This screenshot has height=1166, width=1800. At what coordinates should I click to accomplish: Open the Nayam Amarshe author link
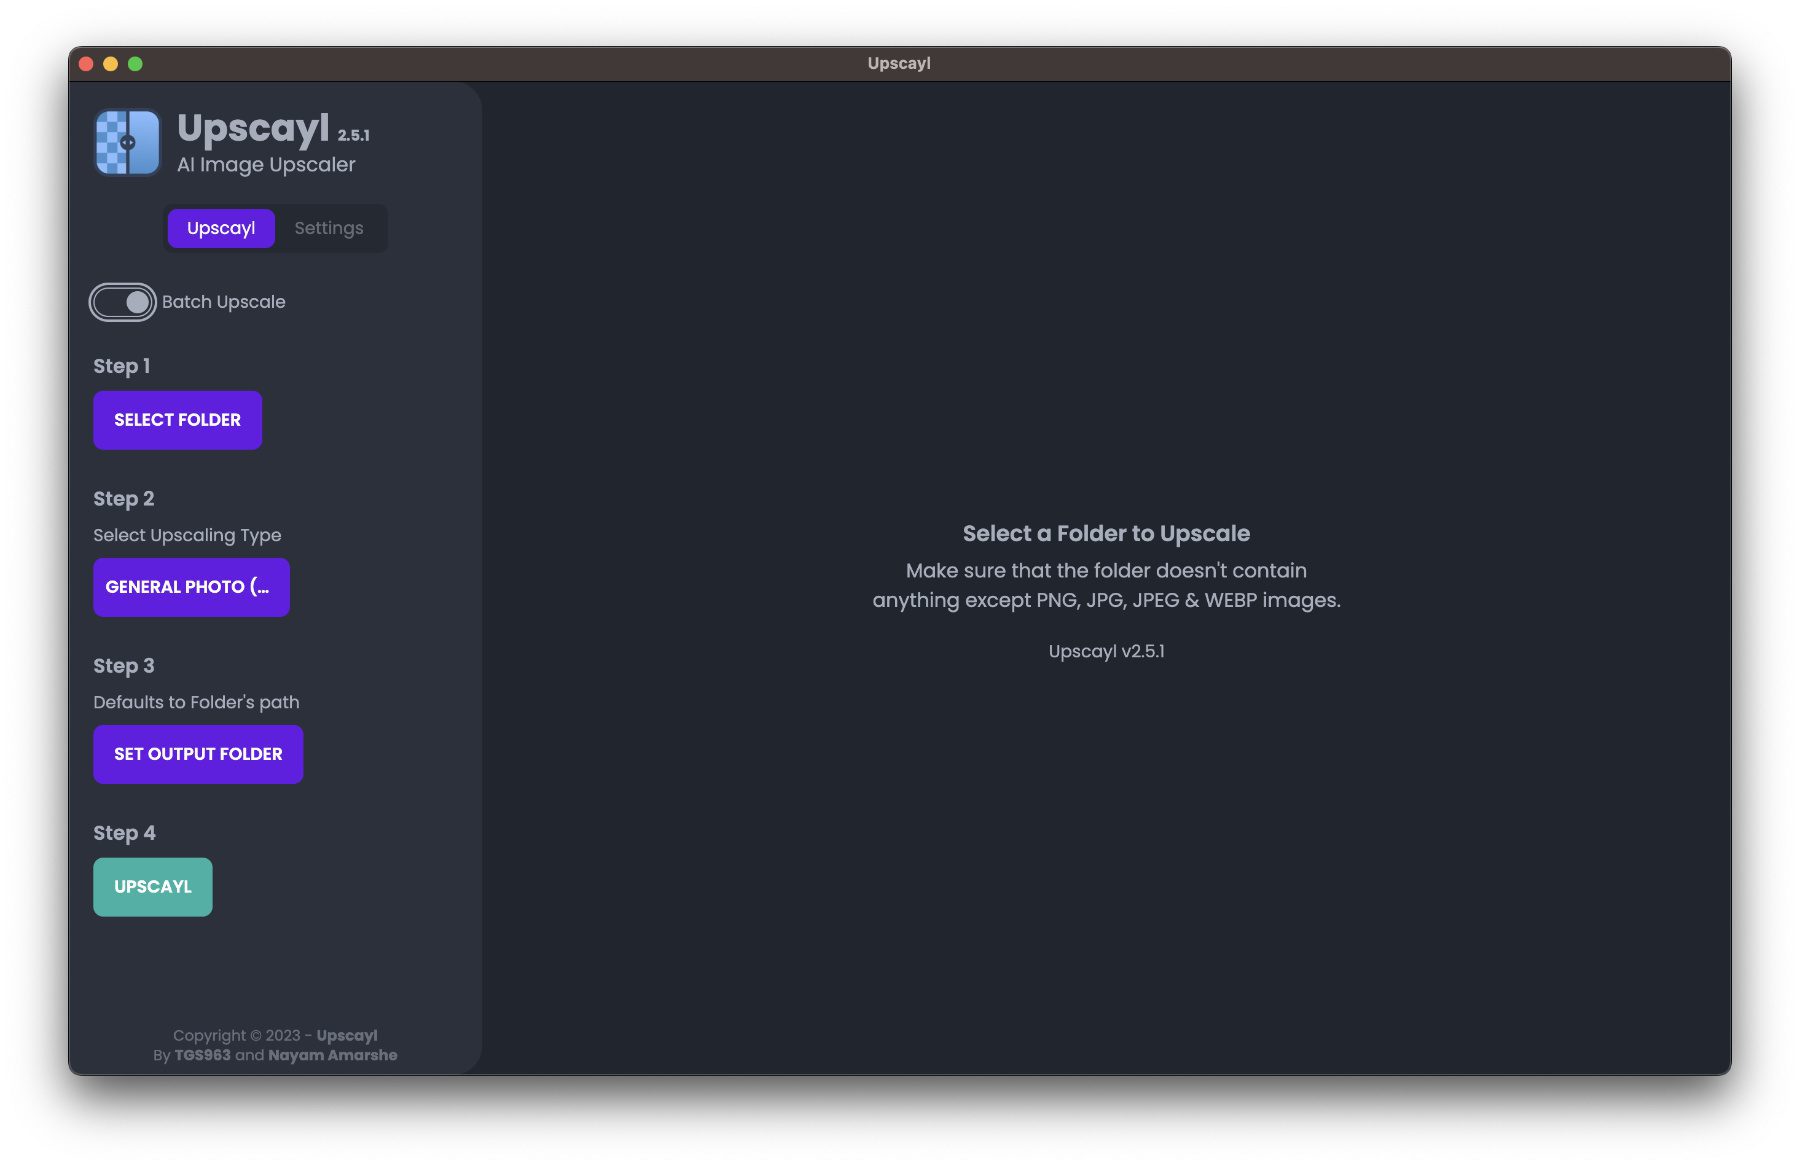point(332,1055)
